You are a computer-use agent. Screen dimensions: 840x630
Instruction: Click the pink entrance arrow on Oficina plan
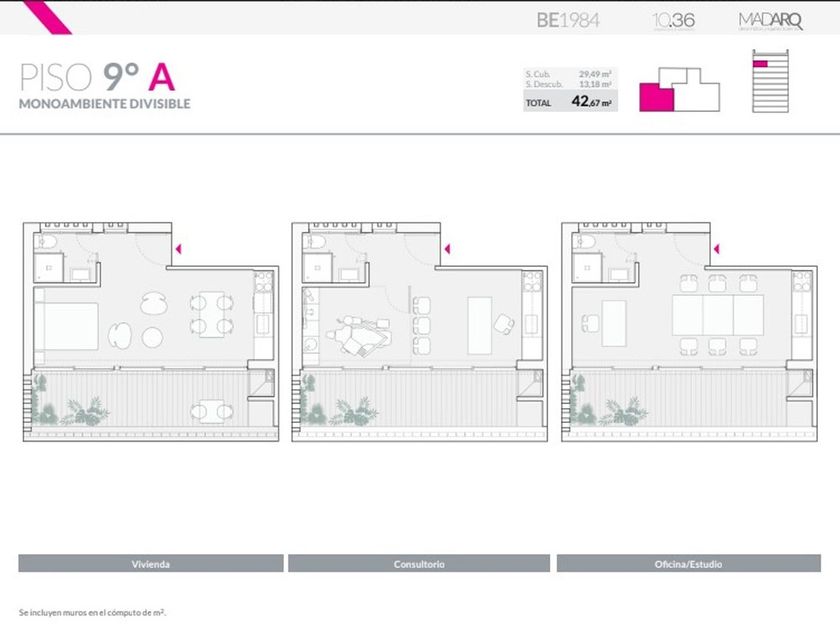717,249
